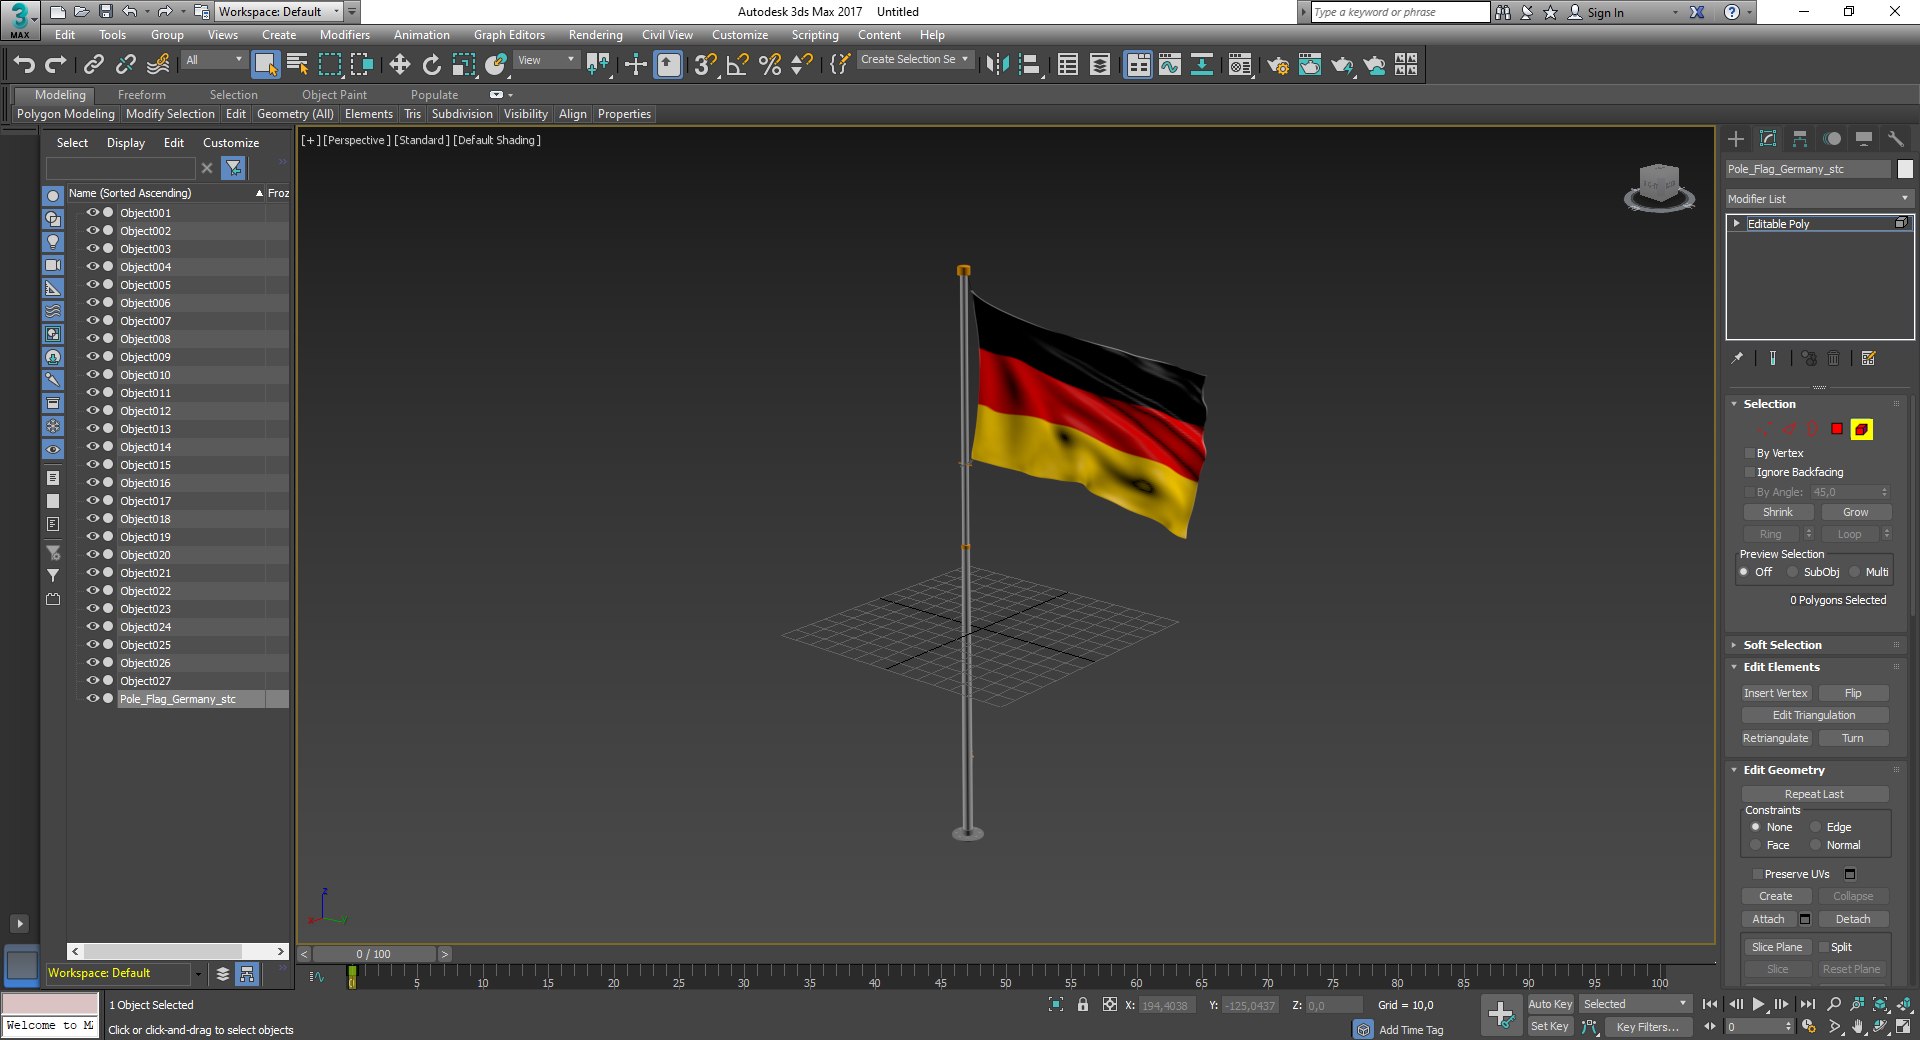Click the Flip button in Edit Elements
1920x1040 pixels.
(1853, 693)
